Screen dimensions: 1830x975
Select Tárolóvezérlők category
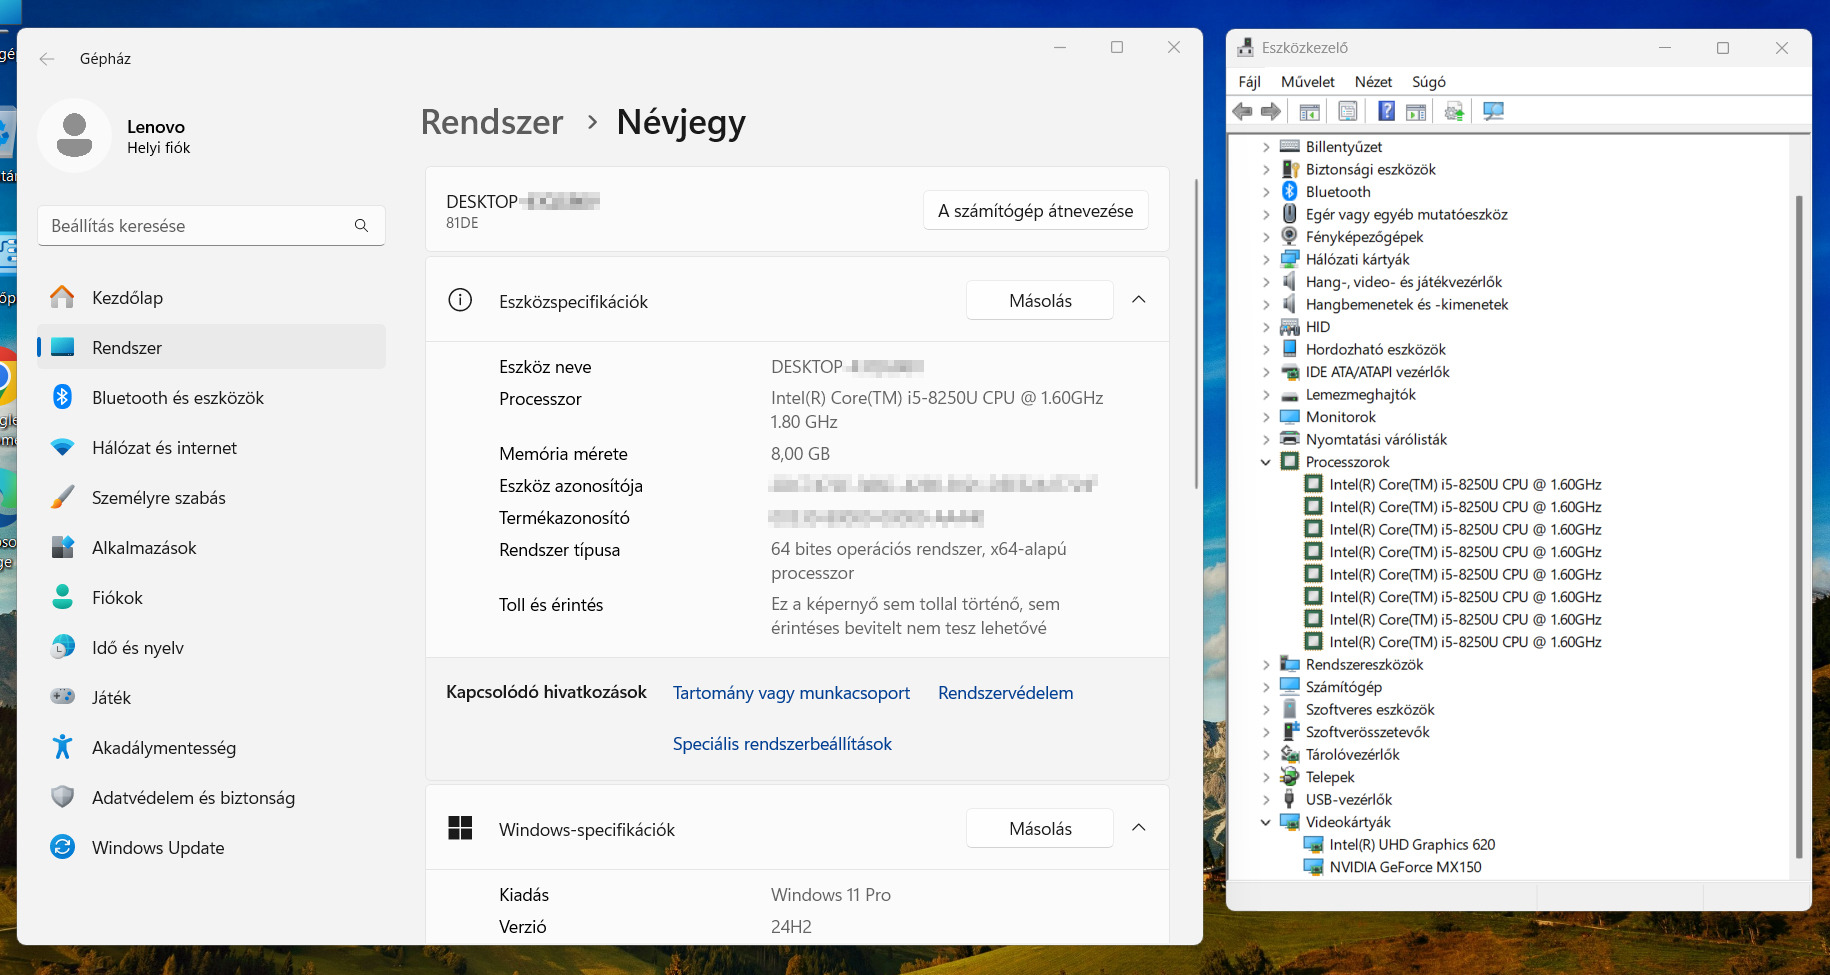1352,755
